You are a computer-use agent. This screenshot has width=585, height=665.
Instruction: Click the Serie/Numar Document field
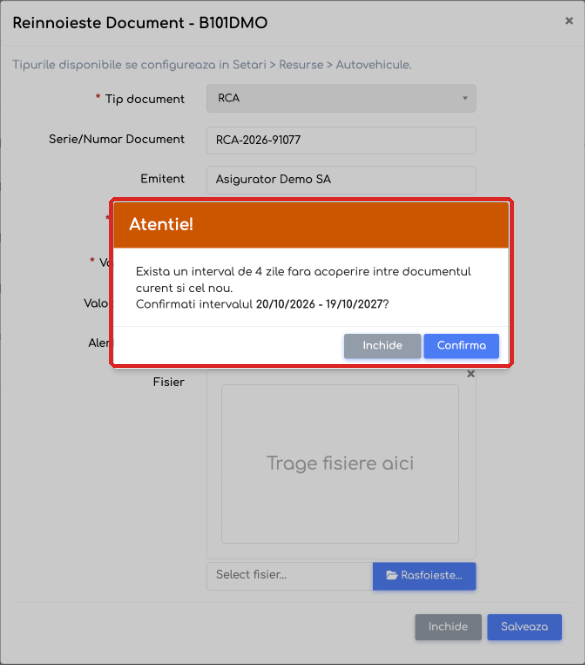pyautogui.click(x=341, y=140)
